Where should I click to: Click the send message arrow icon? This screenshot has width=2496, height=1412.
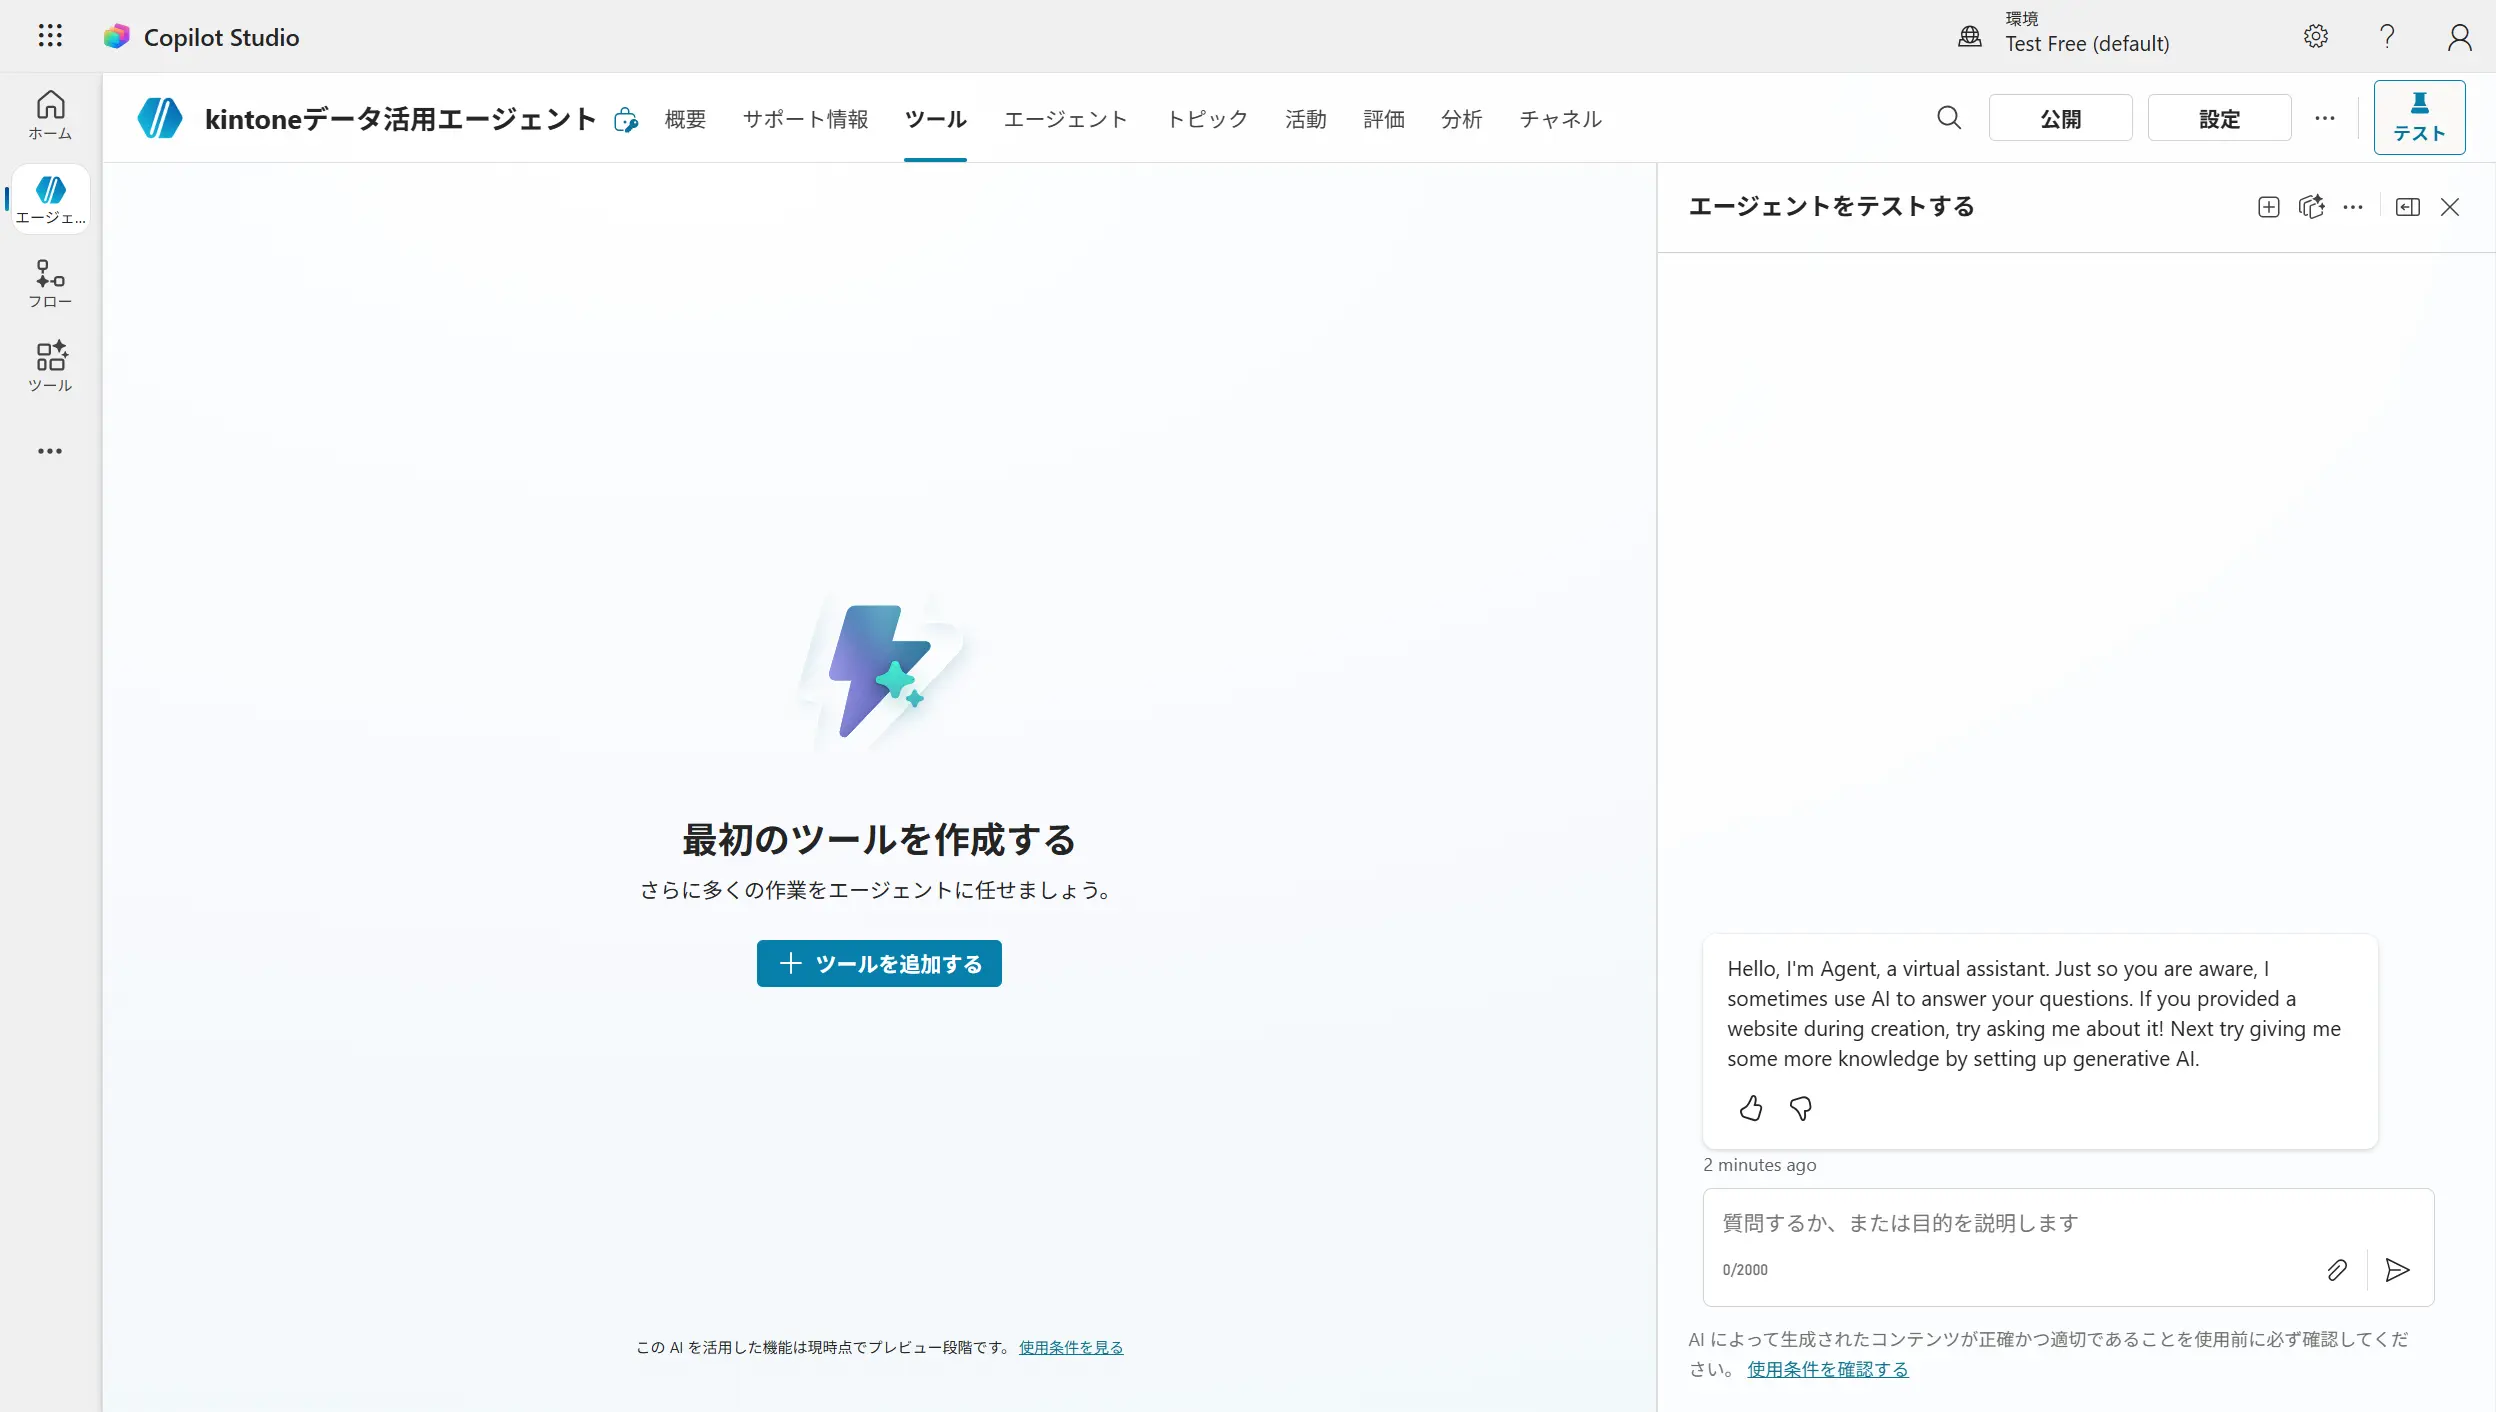[2397, 1270]
